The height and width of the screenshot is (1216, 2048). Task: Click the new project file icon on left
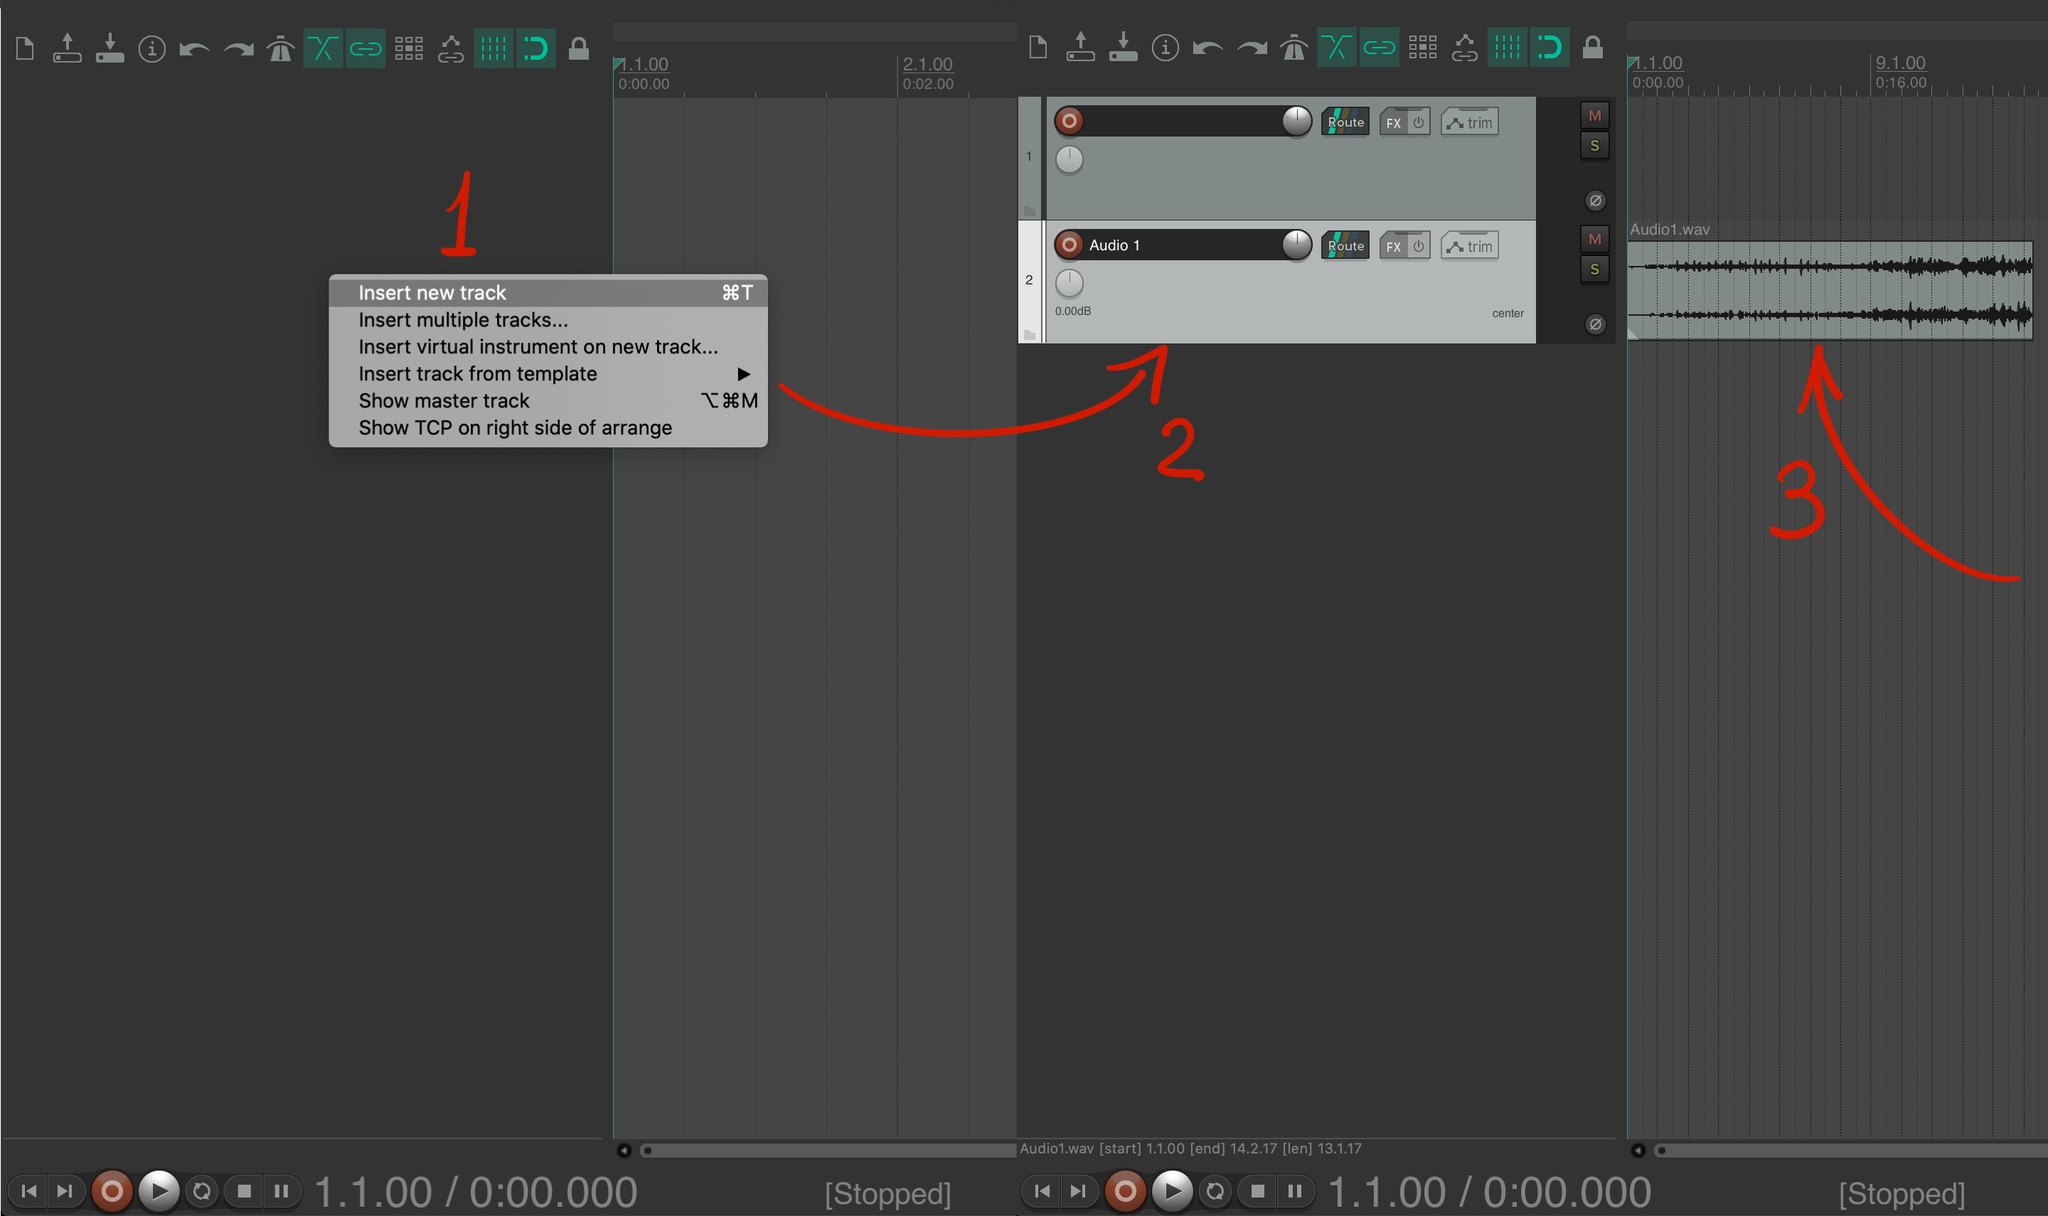coord(25,48)
